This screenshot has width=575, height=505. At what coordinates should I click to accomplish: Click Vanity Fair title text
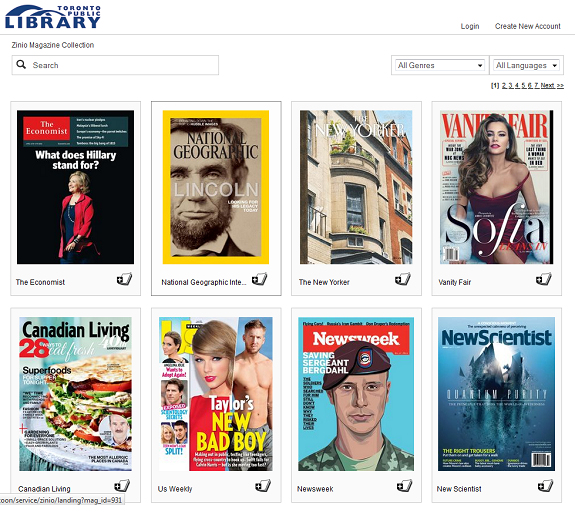455,282
